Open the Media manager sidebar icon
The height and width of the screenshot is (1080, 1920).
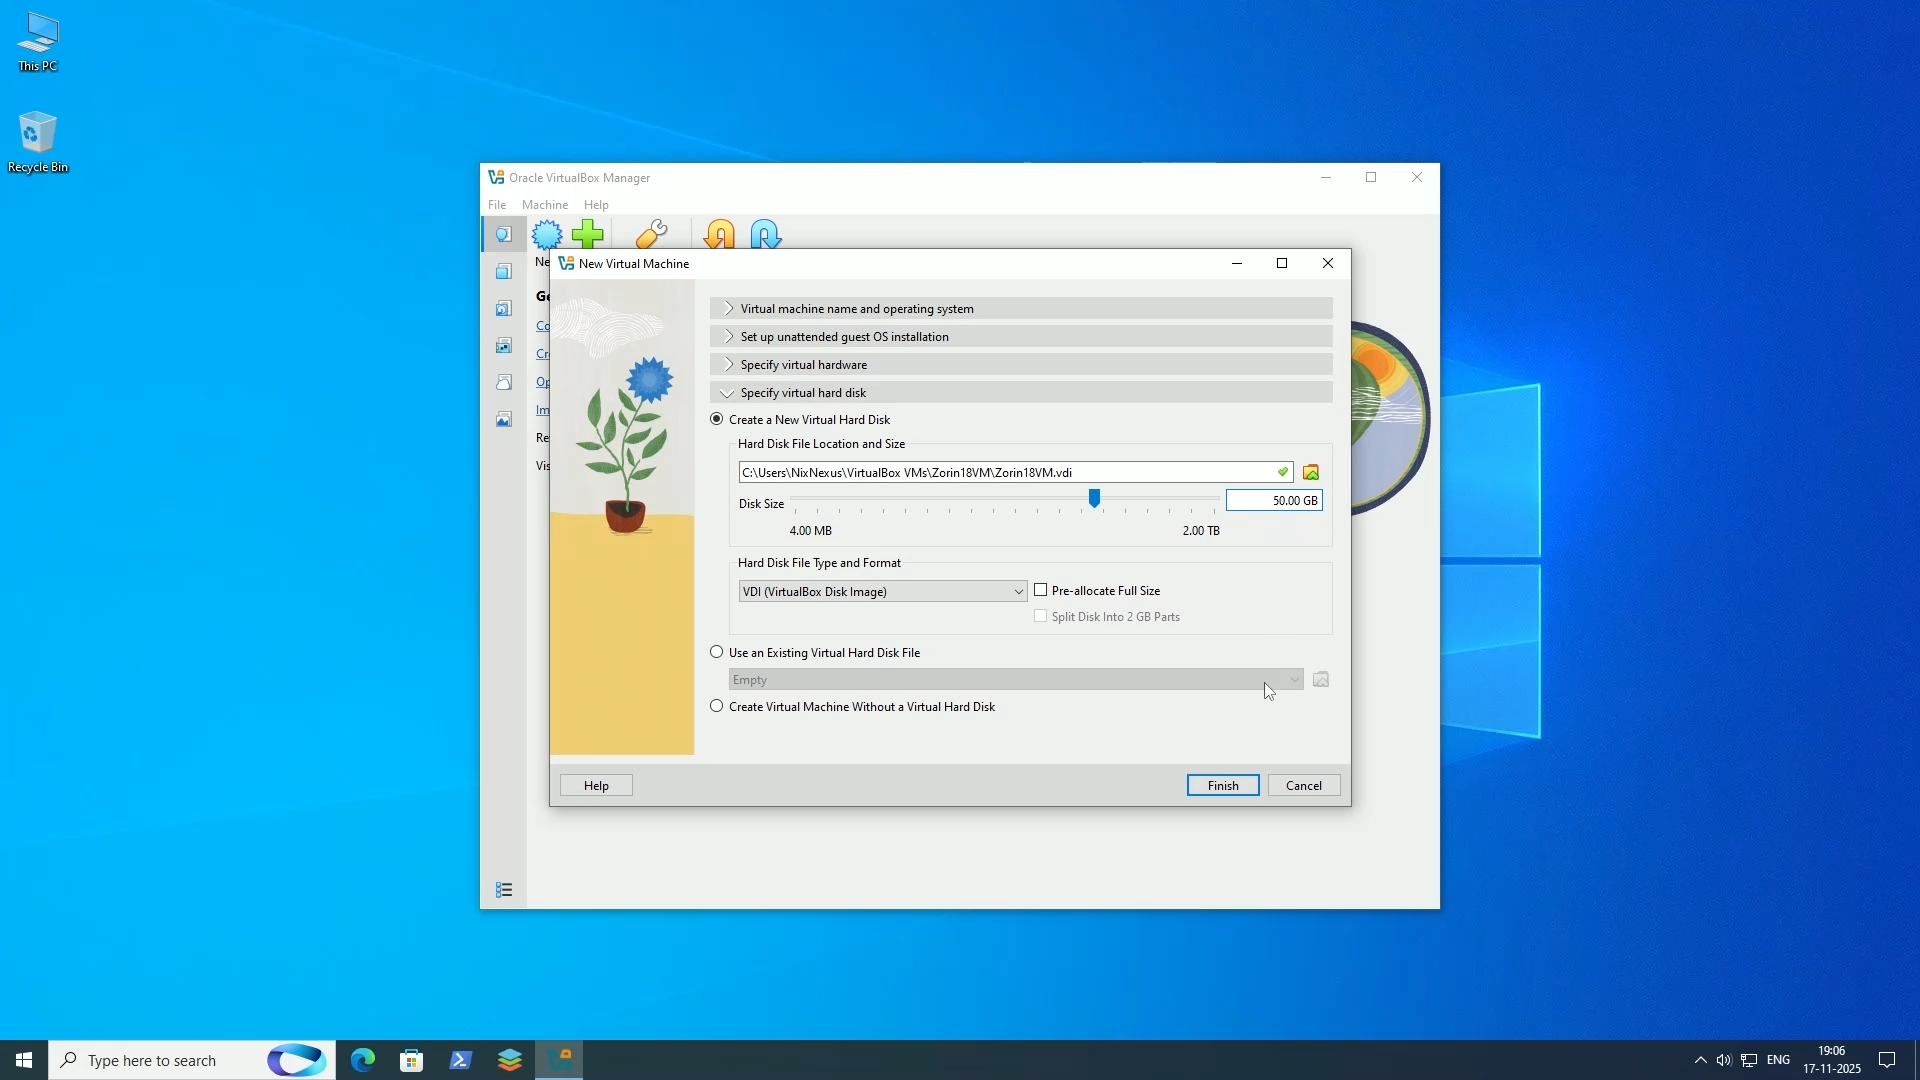pos(504,308)
